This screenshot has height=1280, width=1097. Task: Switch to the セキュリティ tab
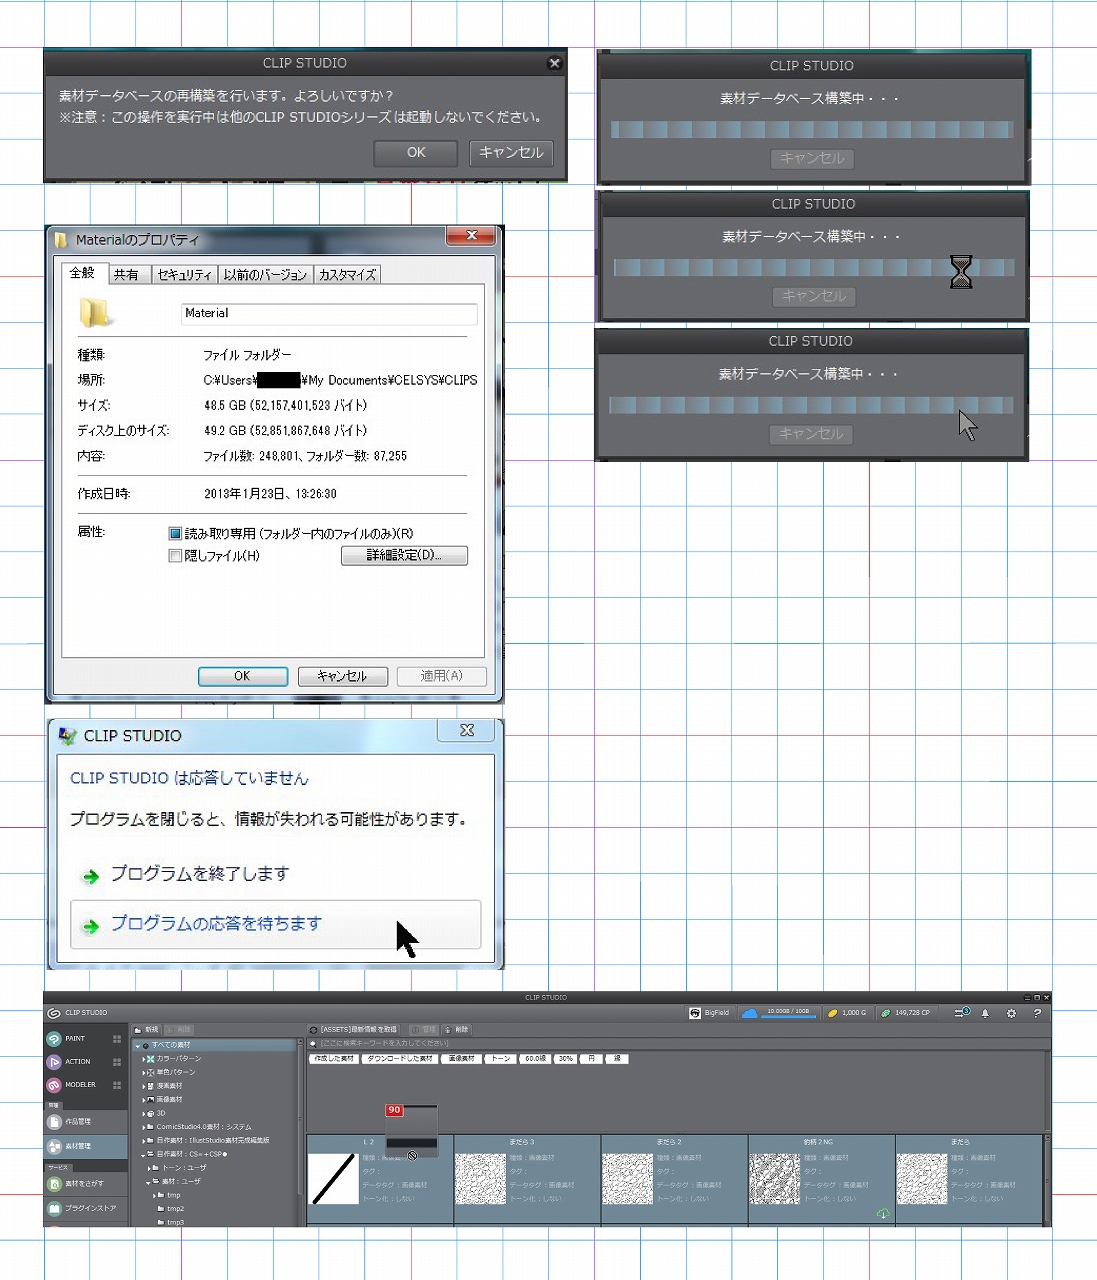pyautogui.click(x=184, y=275)
